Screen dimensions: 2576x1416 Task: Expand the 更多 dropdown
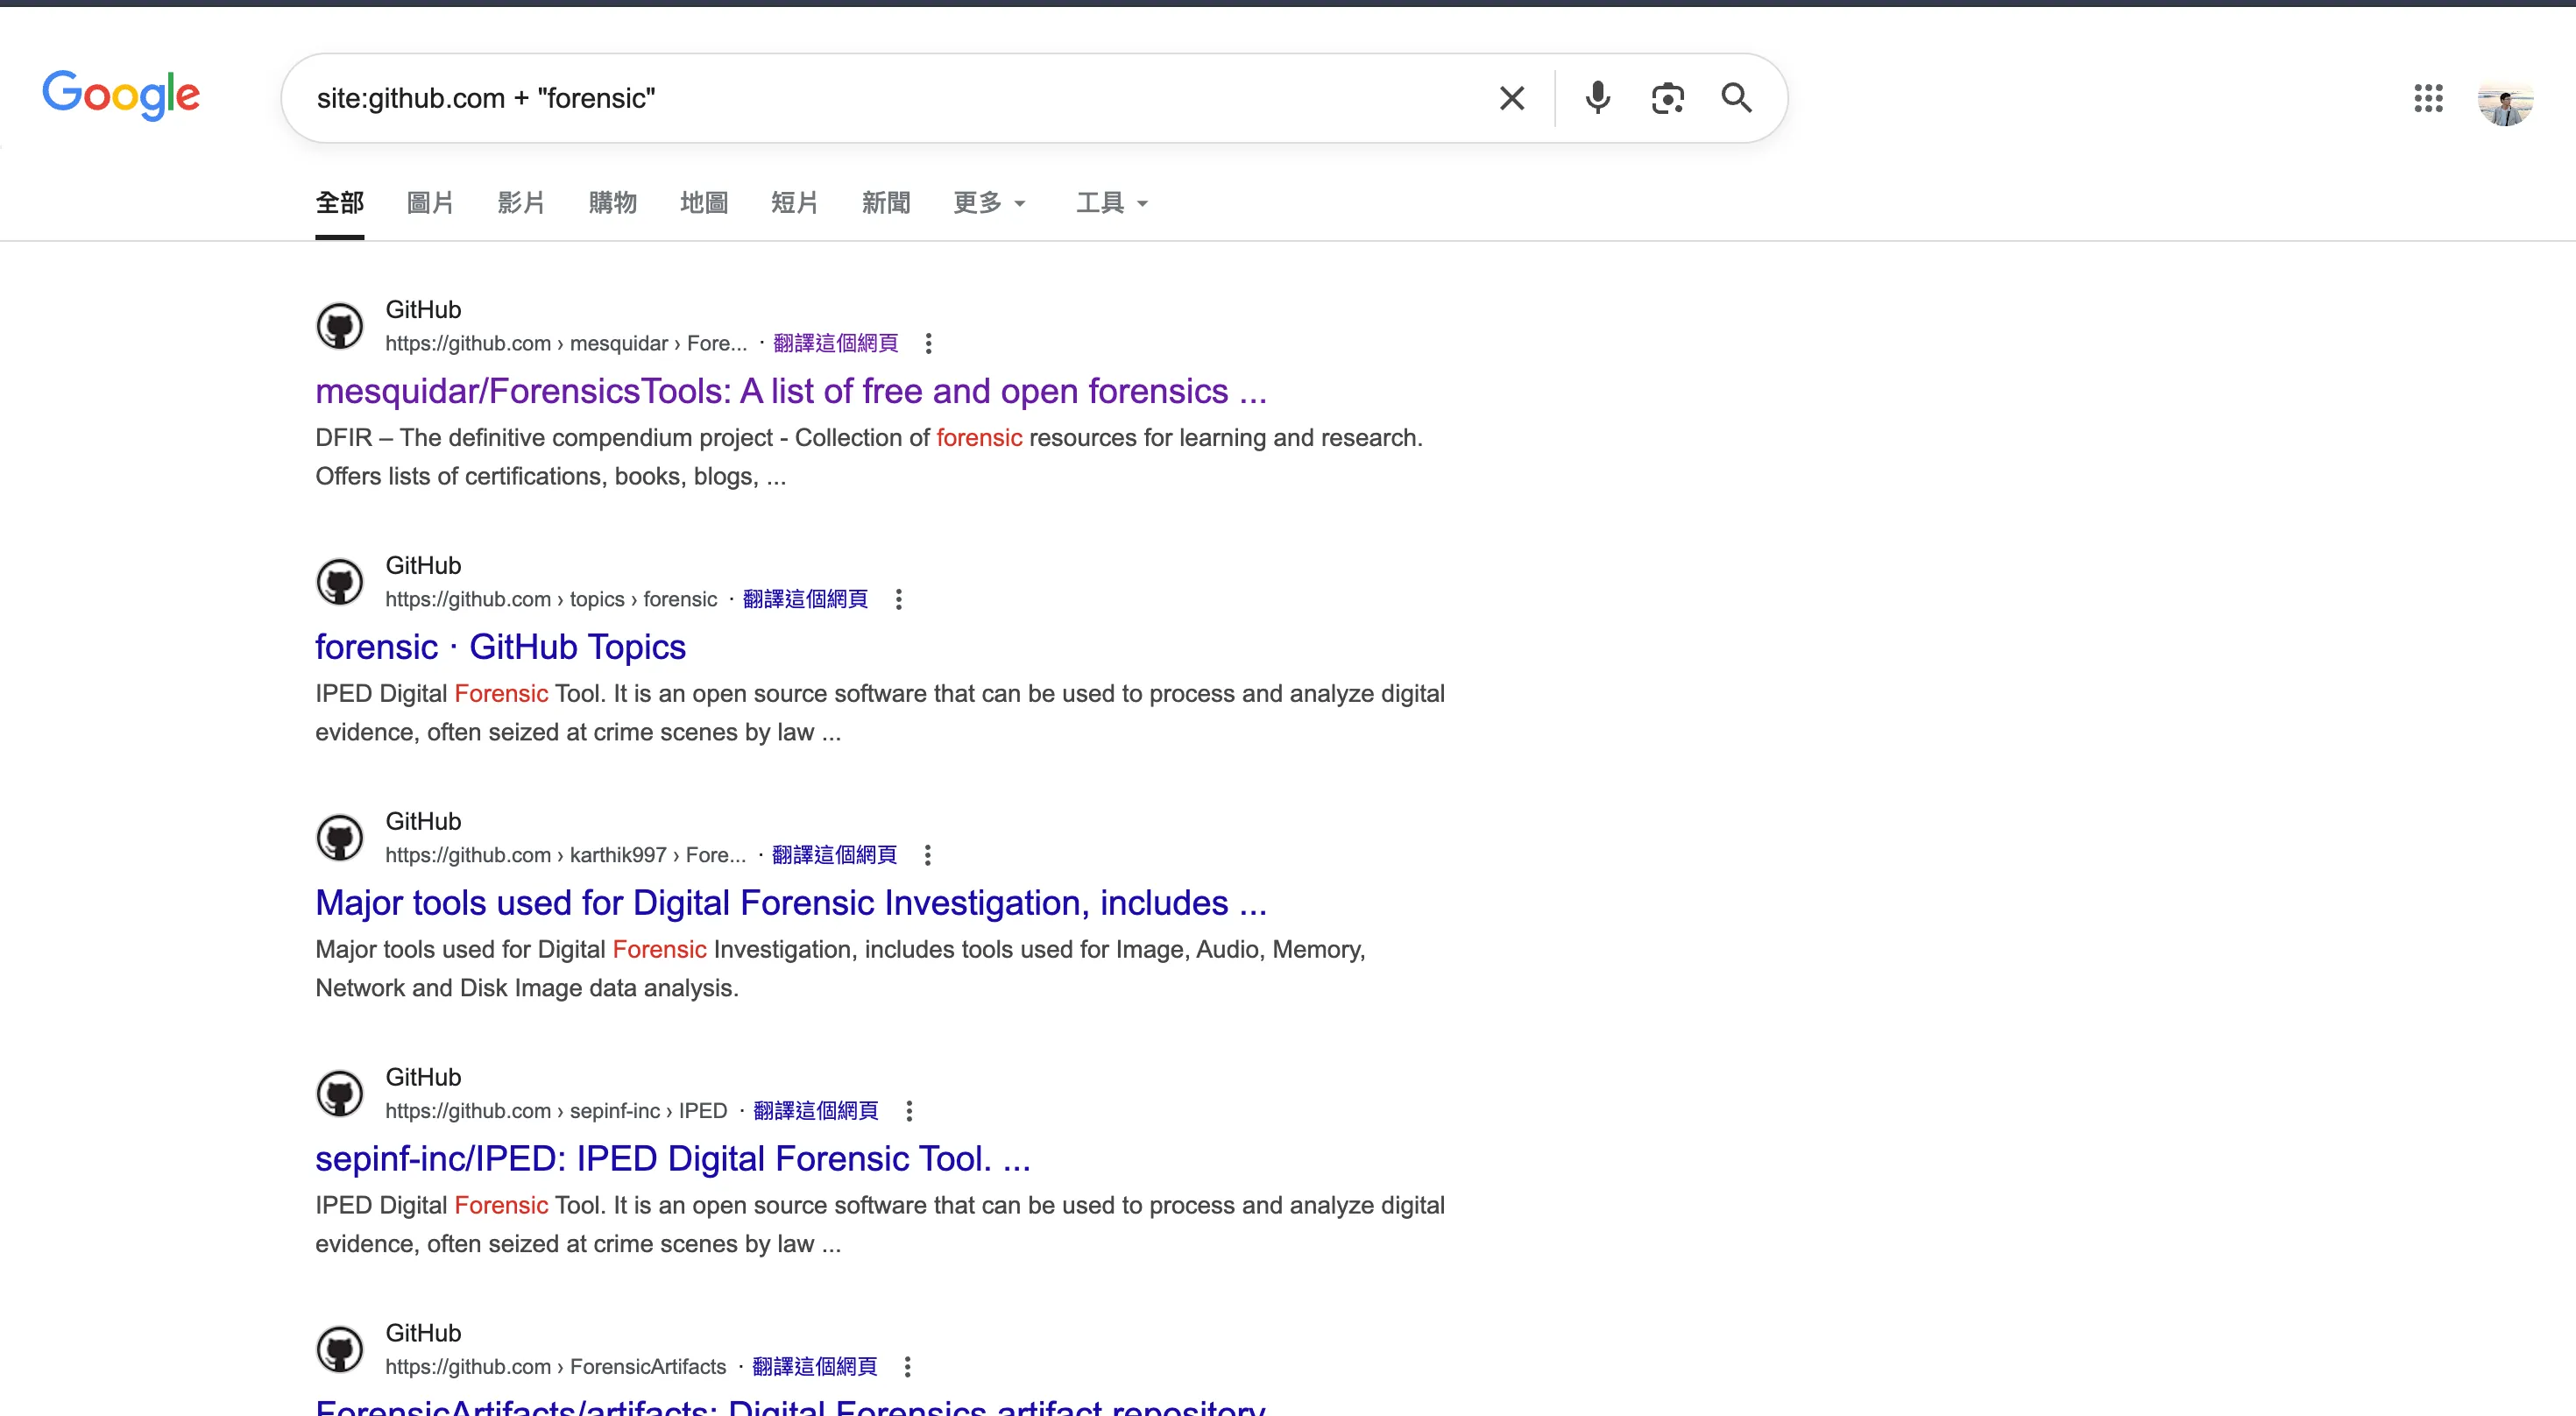989,203
